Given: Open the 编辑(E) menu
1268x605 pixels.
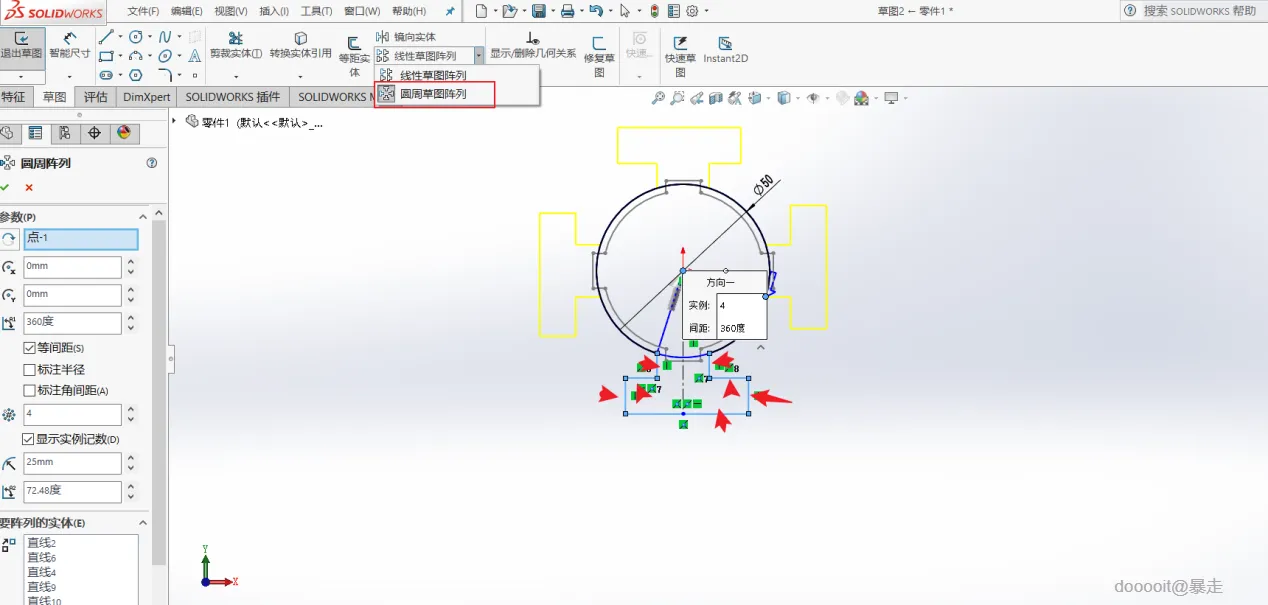Looking at the screenshot, I should tap(187, 11).
